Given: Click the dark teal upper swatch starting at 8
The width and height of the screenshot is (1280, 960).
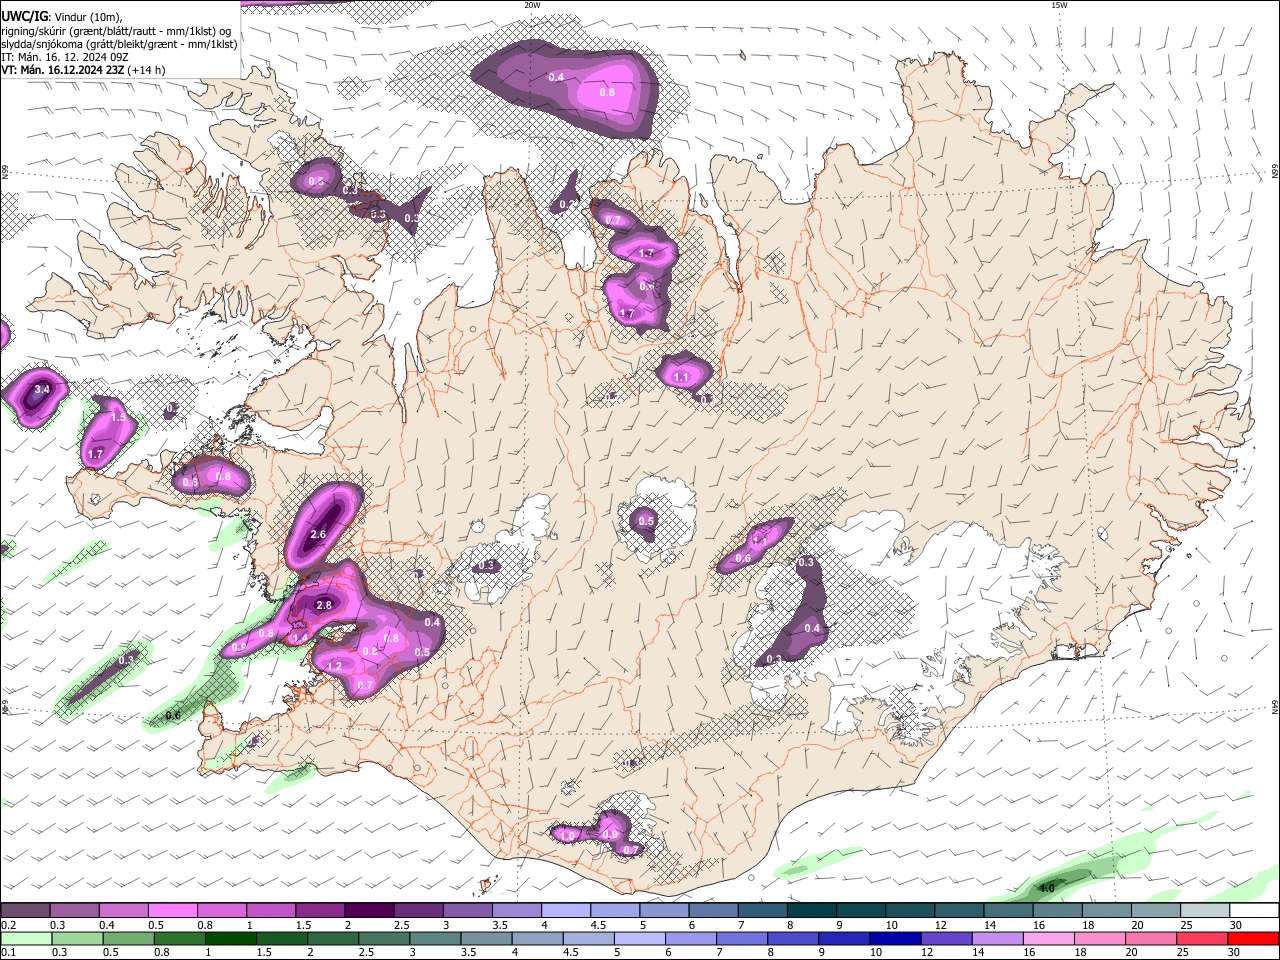Looking at the screenshot, I should [x=812, y=911].
